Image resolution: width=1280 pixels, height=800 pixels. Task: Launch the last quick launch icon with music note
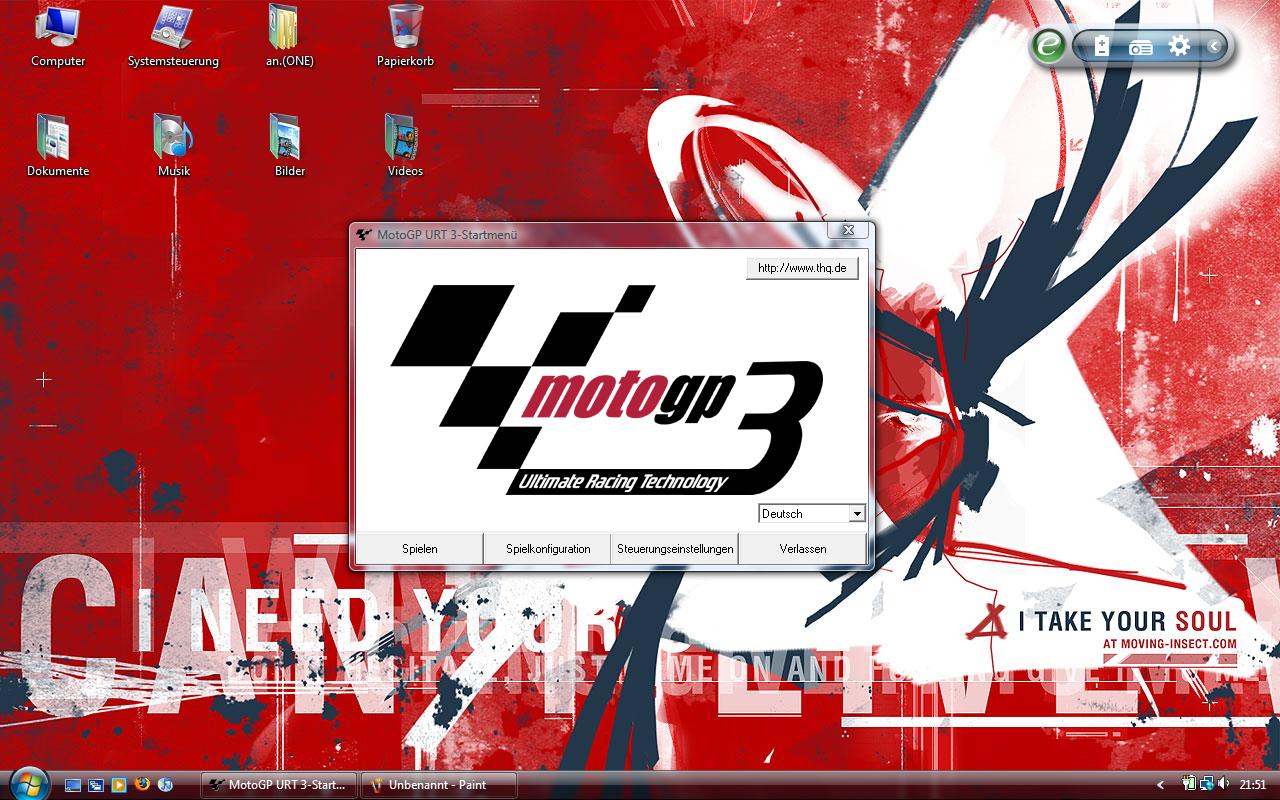[x=165, y=785]
